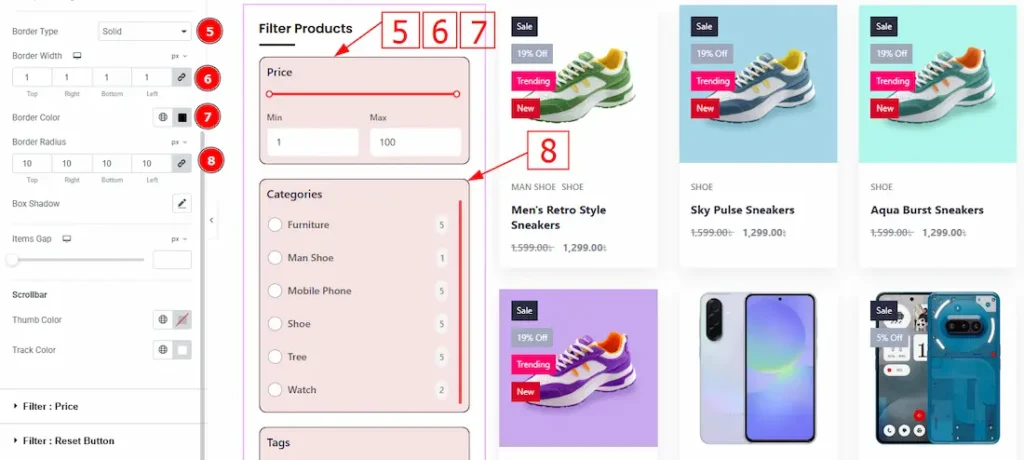The height and width of the screenshot is (460, 1024).
Task: Open the Border Radius px unit selector
Action: click(x=179, y=142)
